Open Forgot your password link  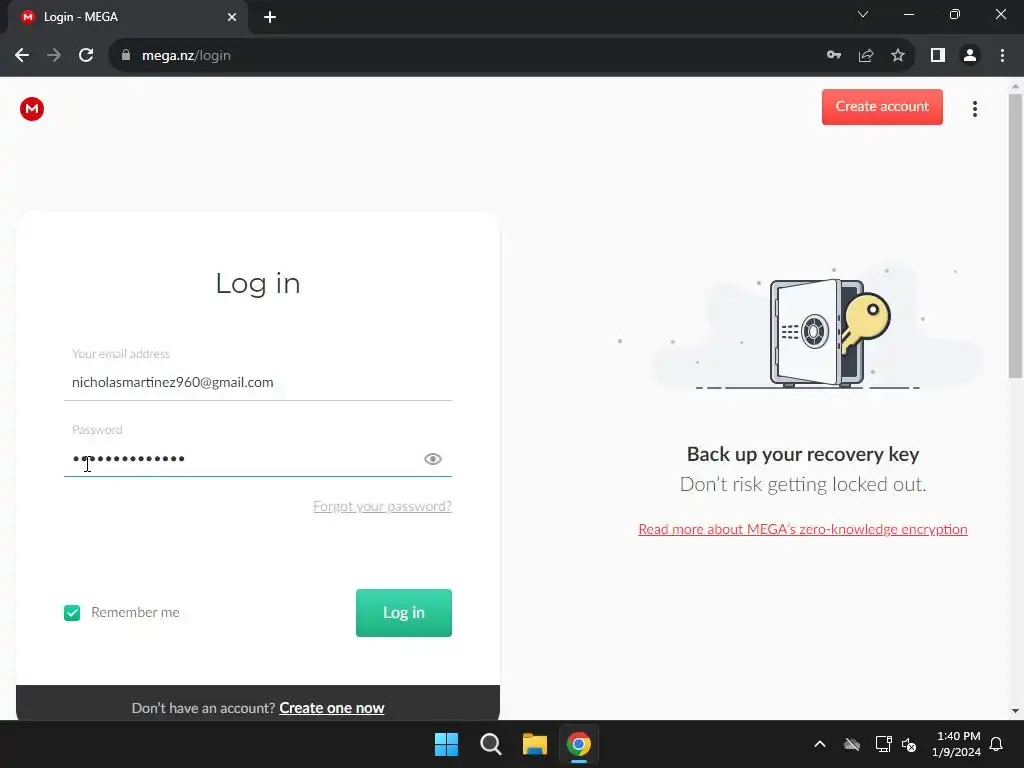coord(382,506)
